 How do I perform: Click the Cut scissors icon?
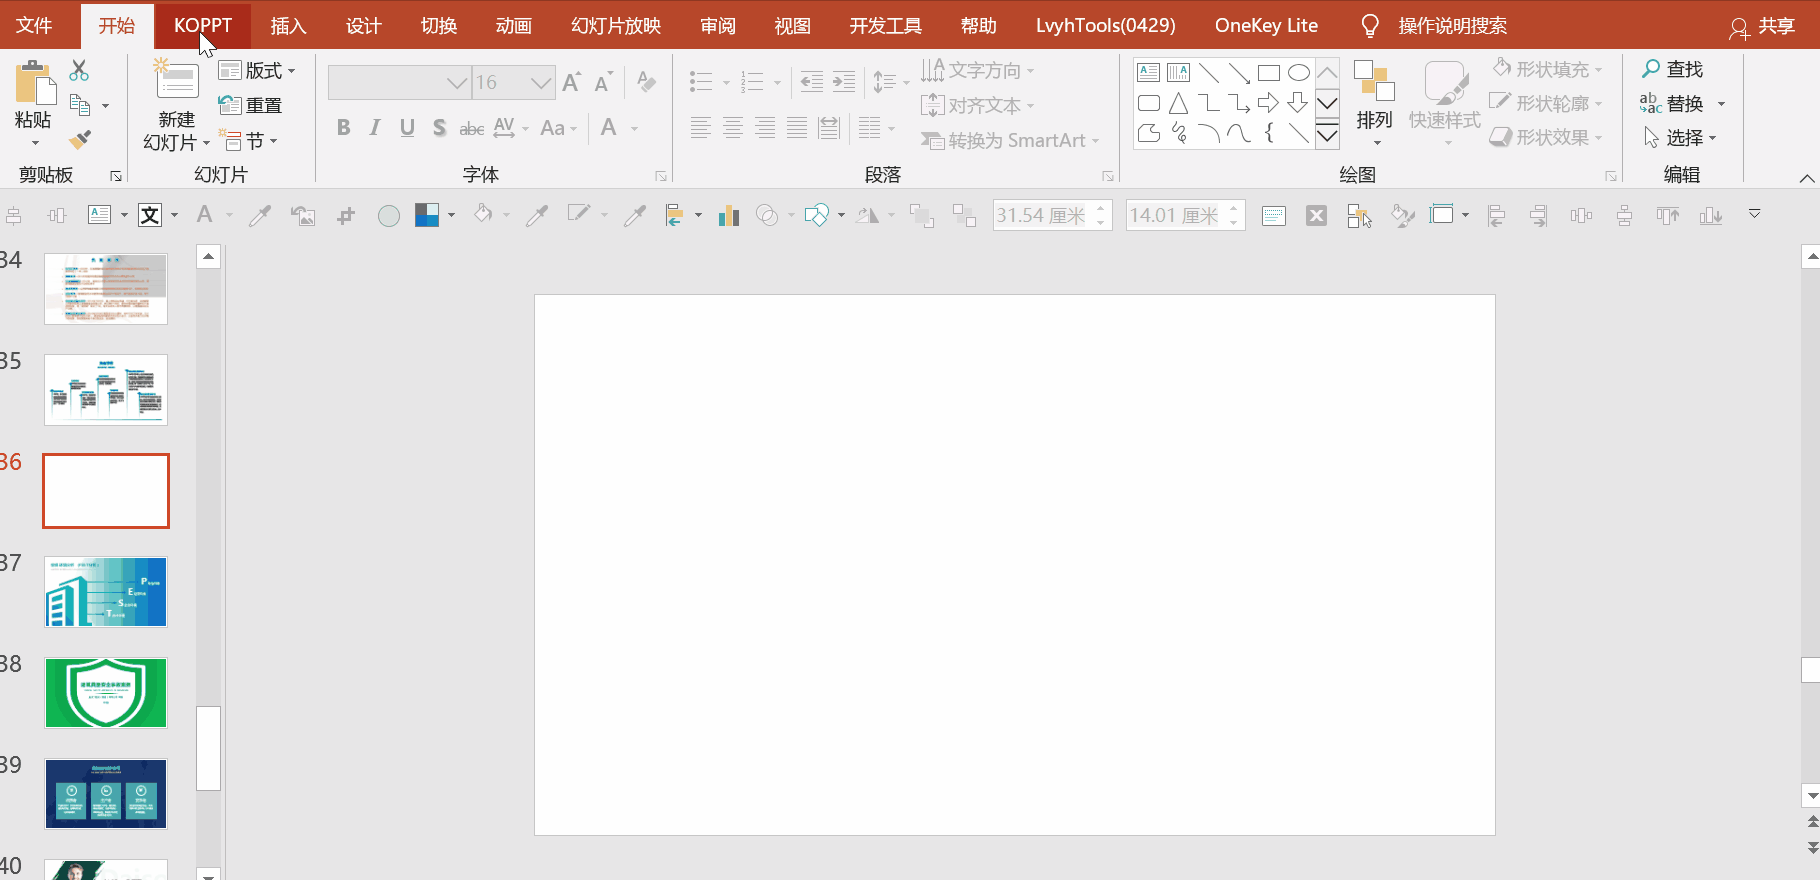click(x=79, y=71)
